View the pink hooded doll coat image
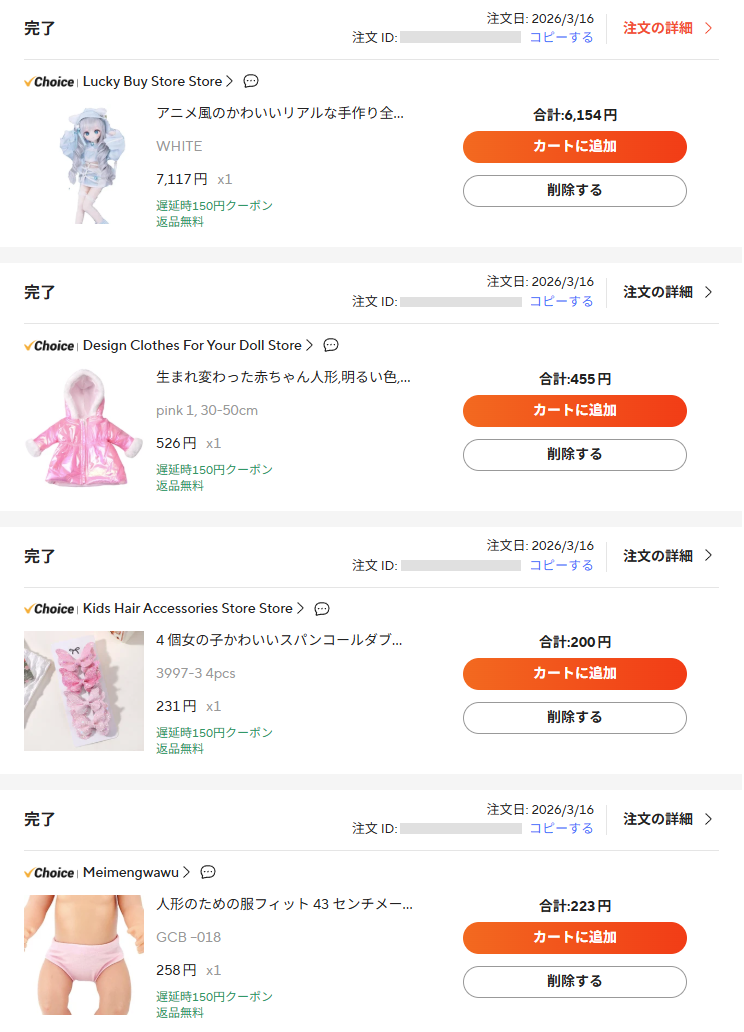Viewport: 744px width, 1032px height. (84, 427)
